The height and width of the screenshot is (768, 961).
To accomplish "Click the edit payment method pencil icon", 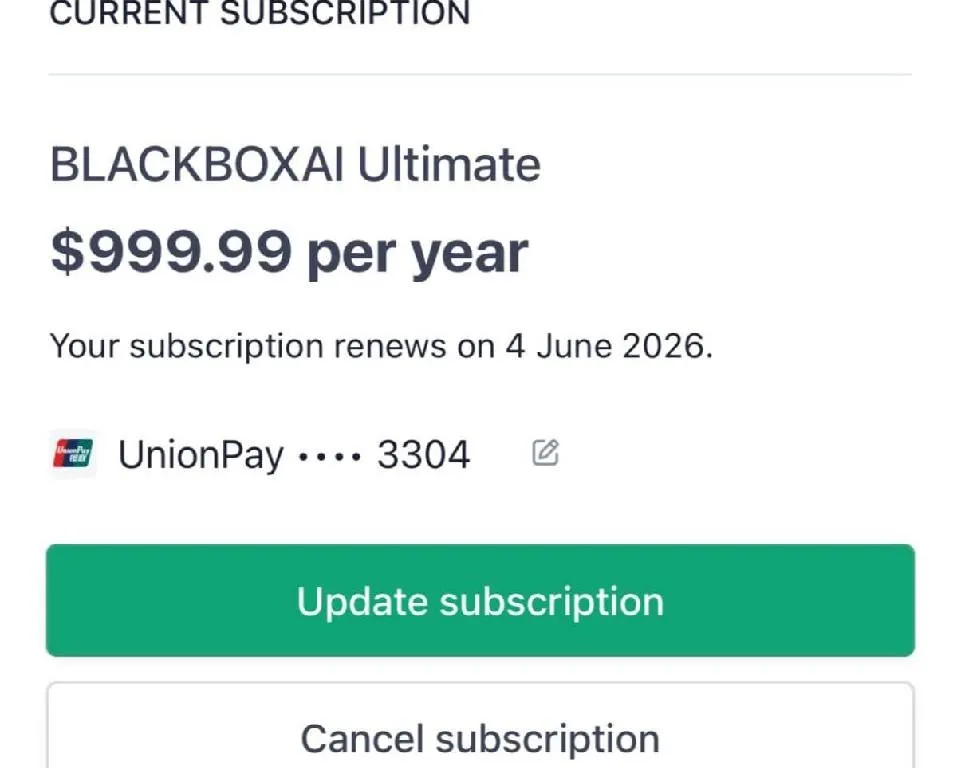I will 545,454.
